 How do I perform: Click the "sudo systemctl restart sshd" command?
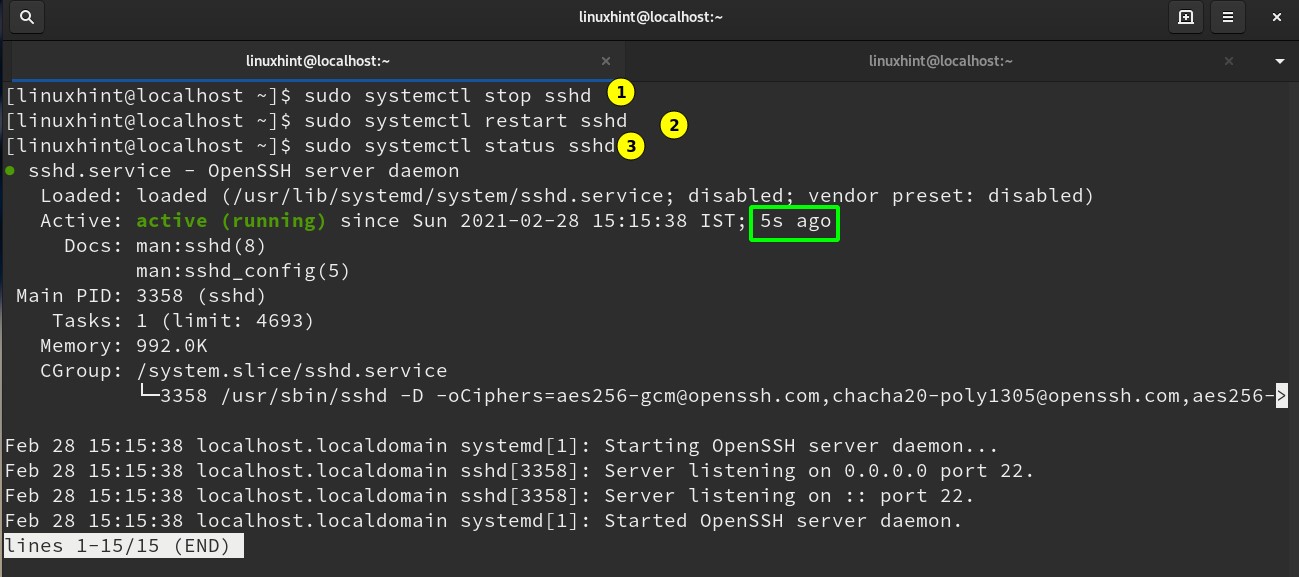pos(466,121)
